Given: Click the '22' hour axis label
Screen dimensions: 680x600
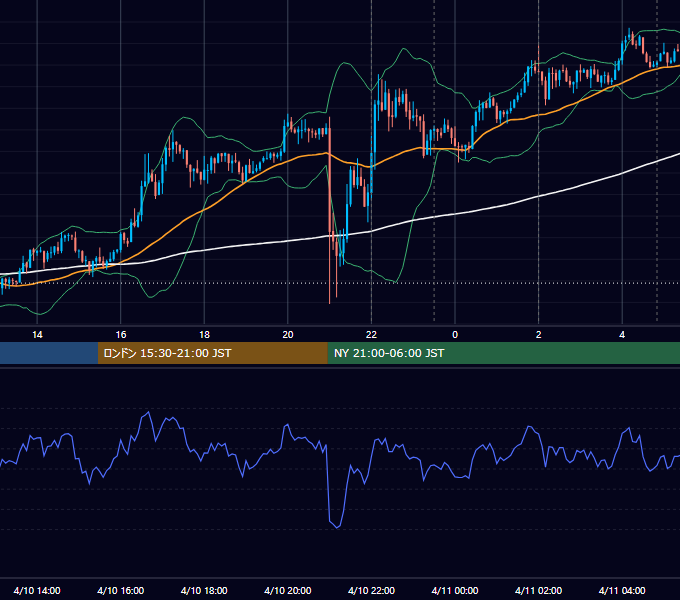Looking at the screenshot, I should coord(371,335).
